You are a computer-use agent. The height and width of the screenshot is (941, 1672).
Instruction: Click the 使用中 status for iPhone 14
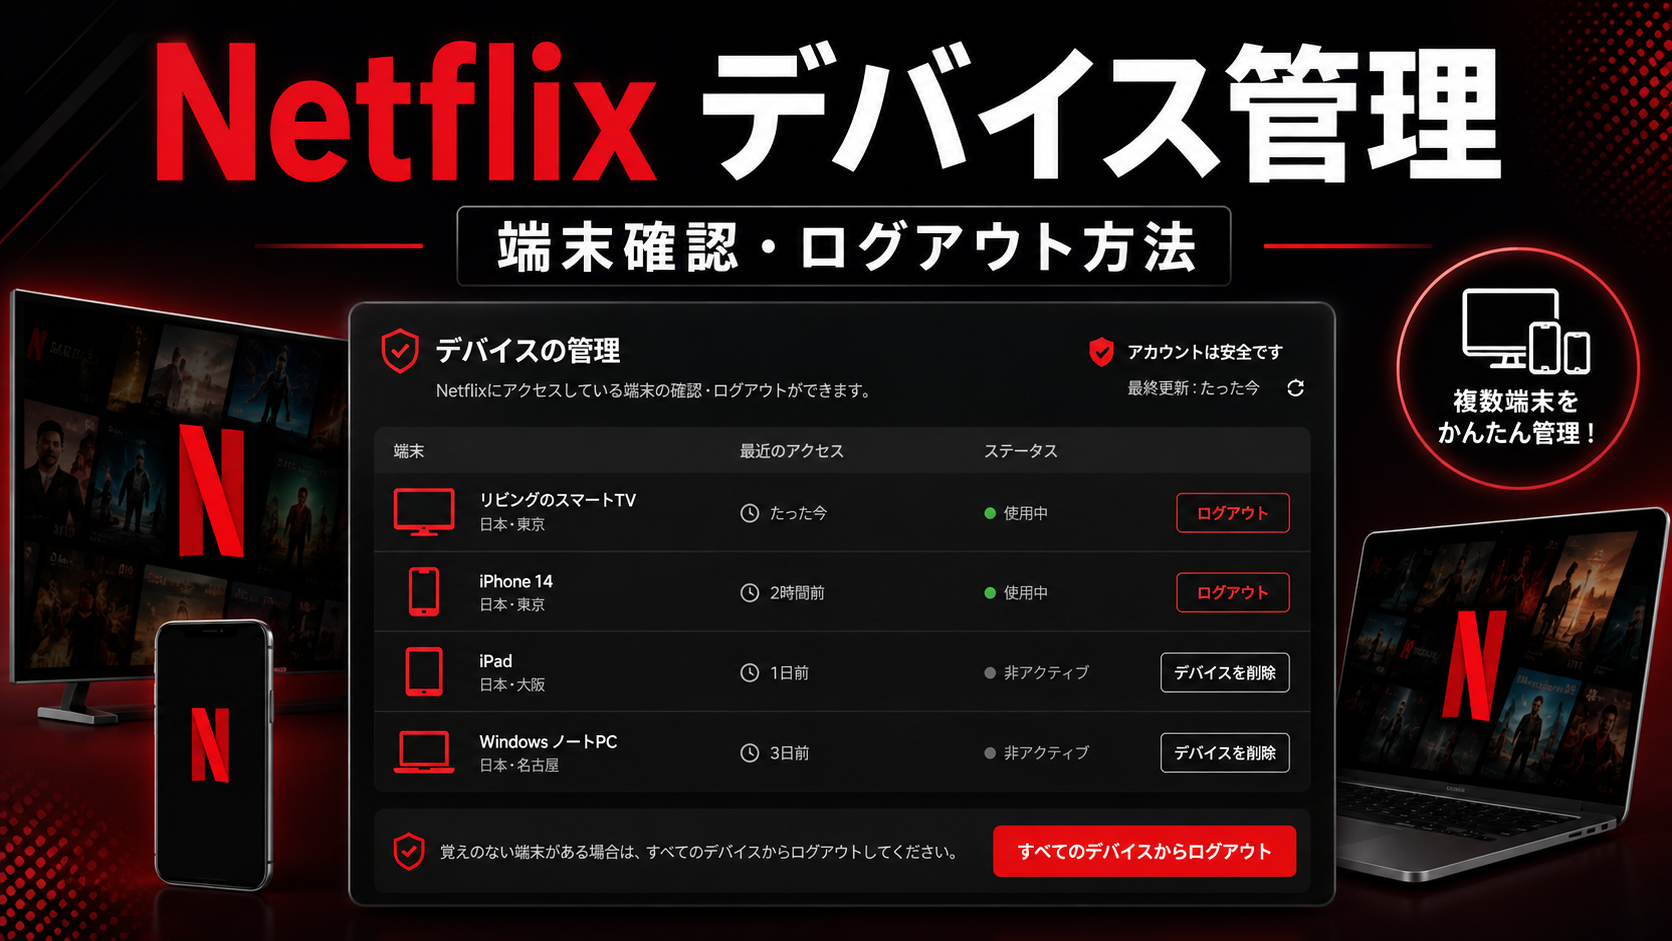(x=1026, y=593)
